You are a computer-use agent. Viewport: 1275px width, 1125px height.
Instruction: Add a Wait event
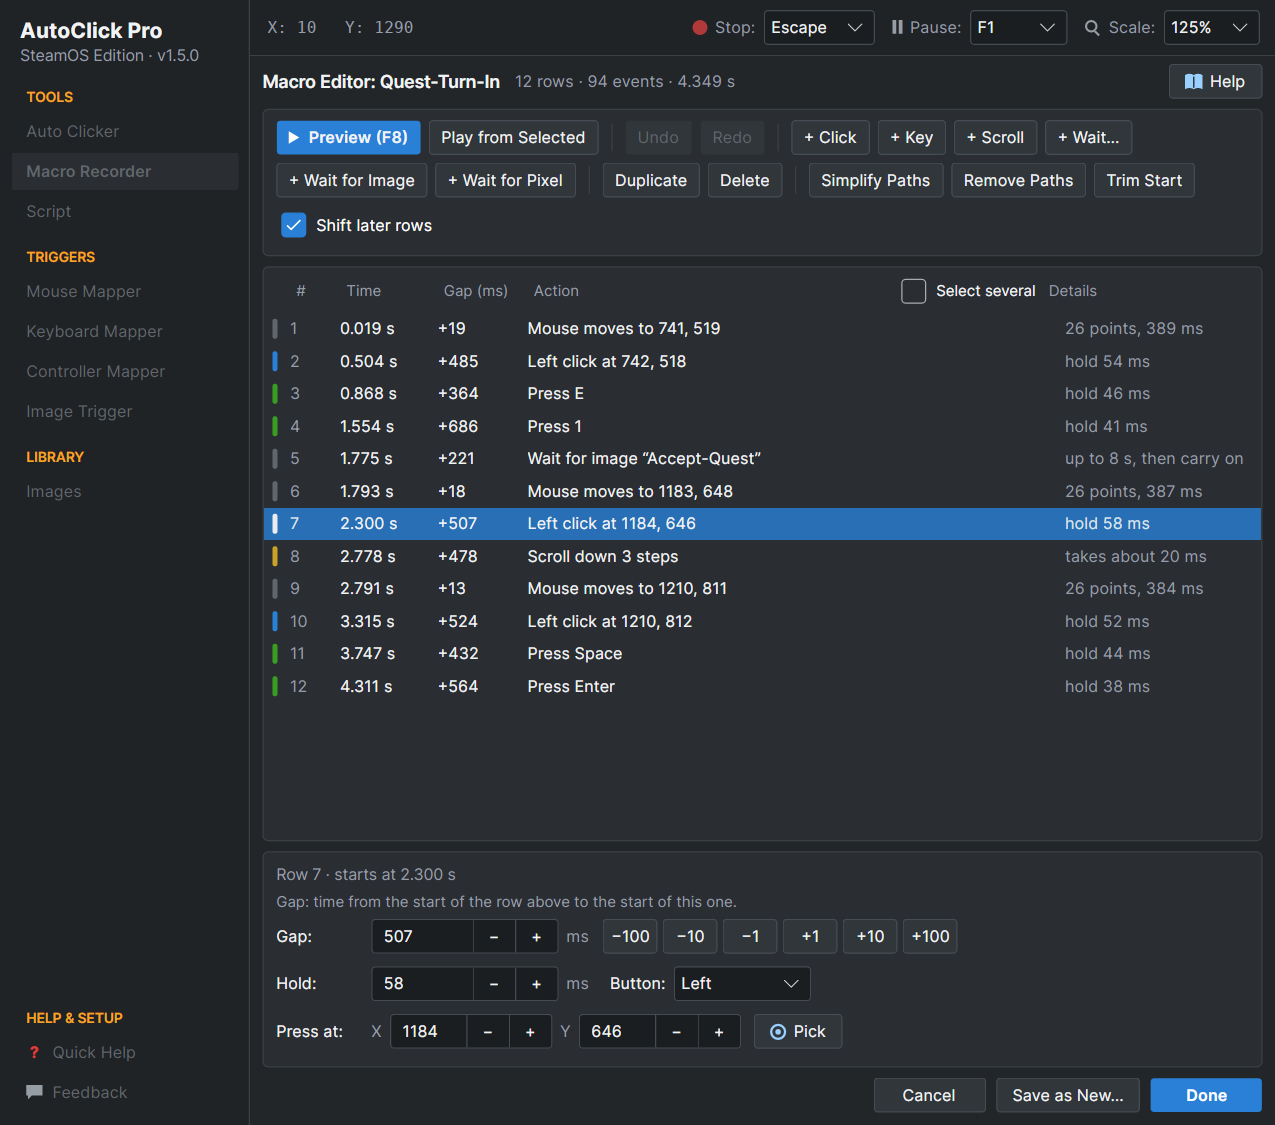point(1089,138)
